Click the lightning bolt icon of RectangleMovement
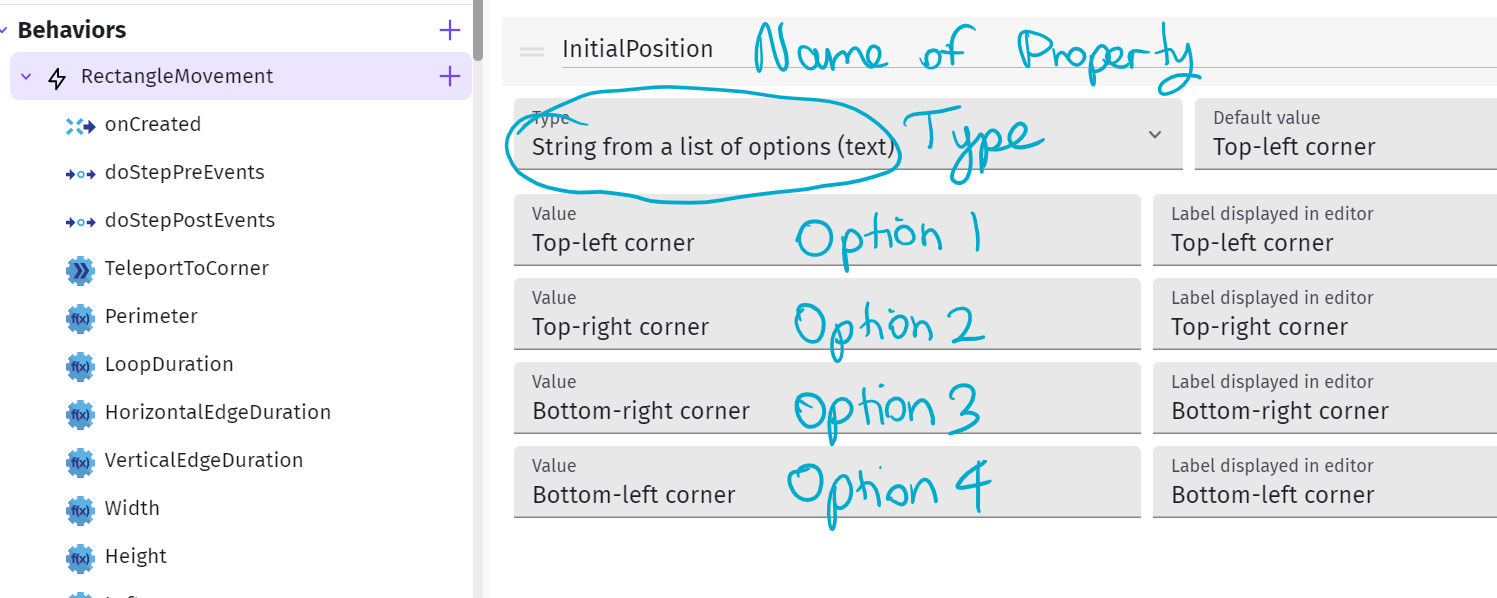 click(58, 77)
